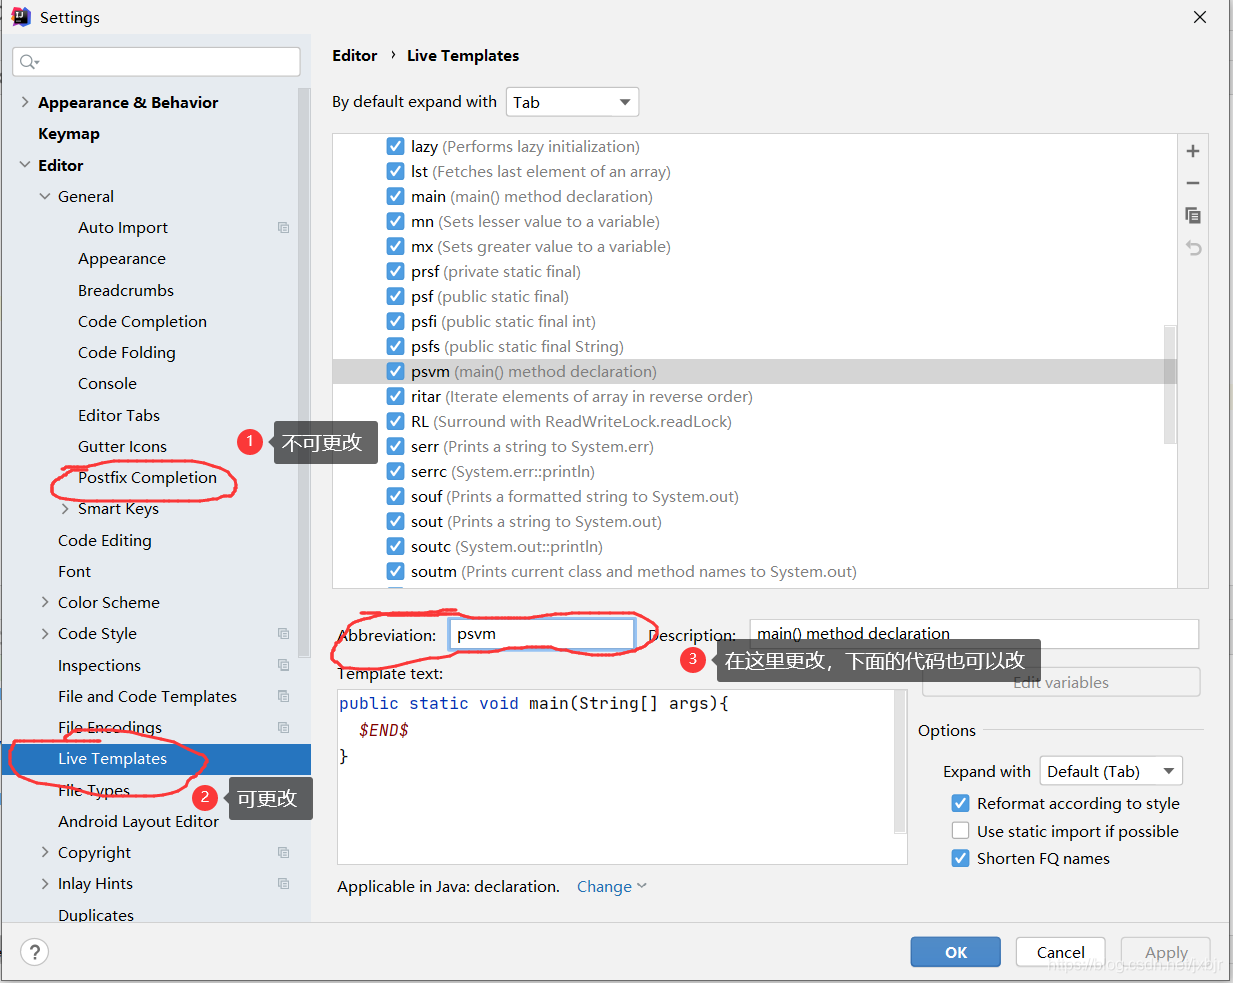Click the search magnifier icon in settings
Viewport: 1233px width, 983px height.
pos(28,62)
